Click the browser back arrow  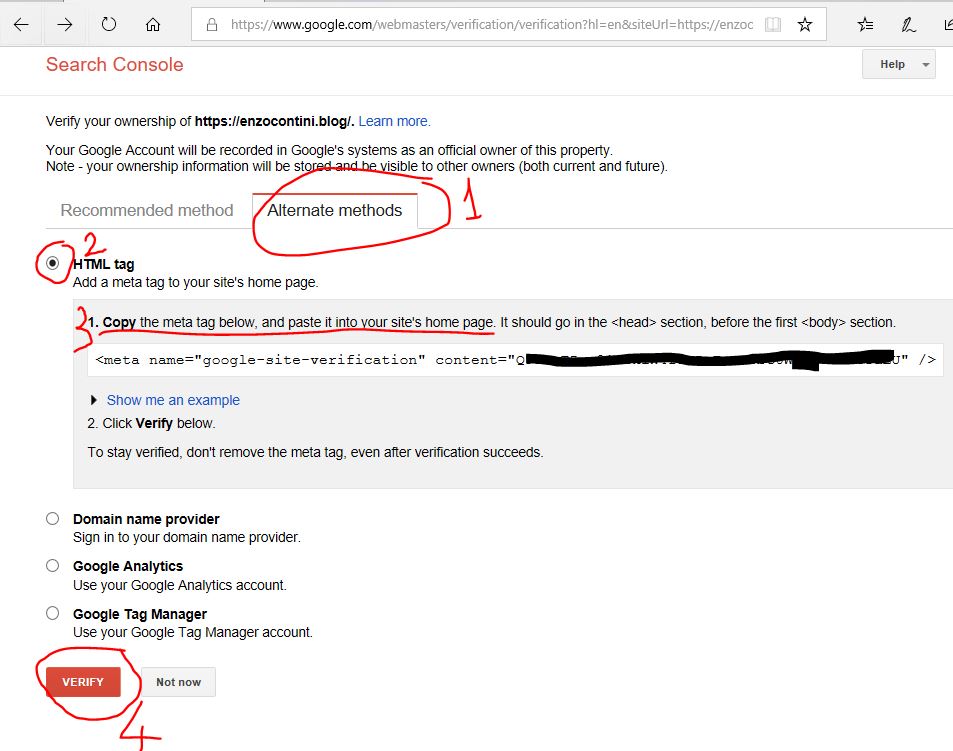[21, 25]
